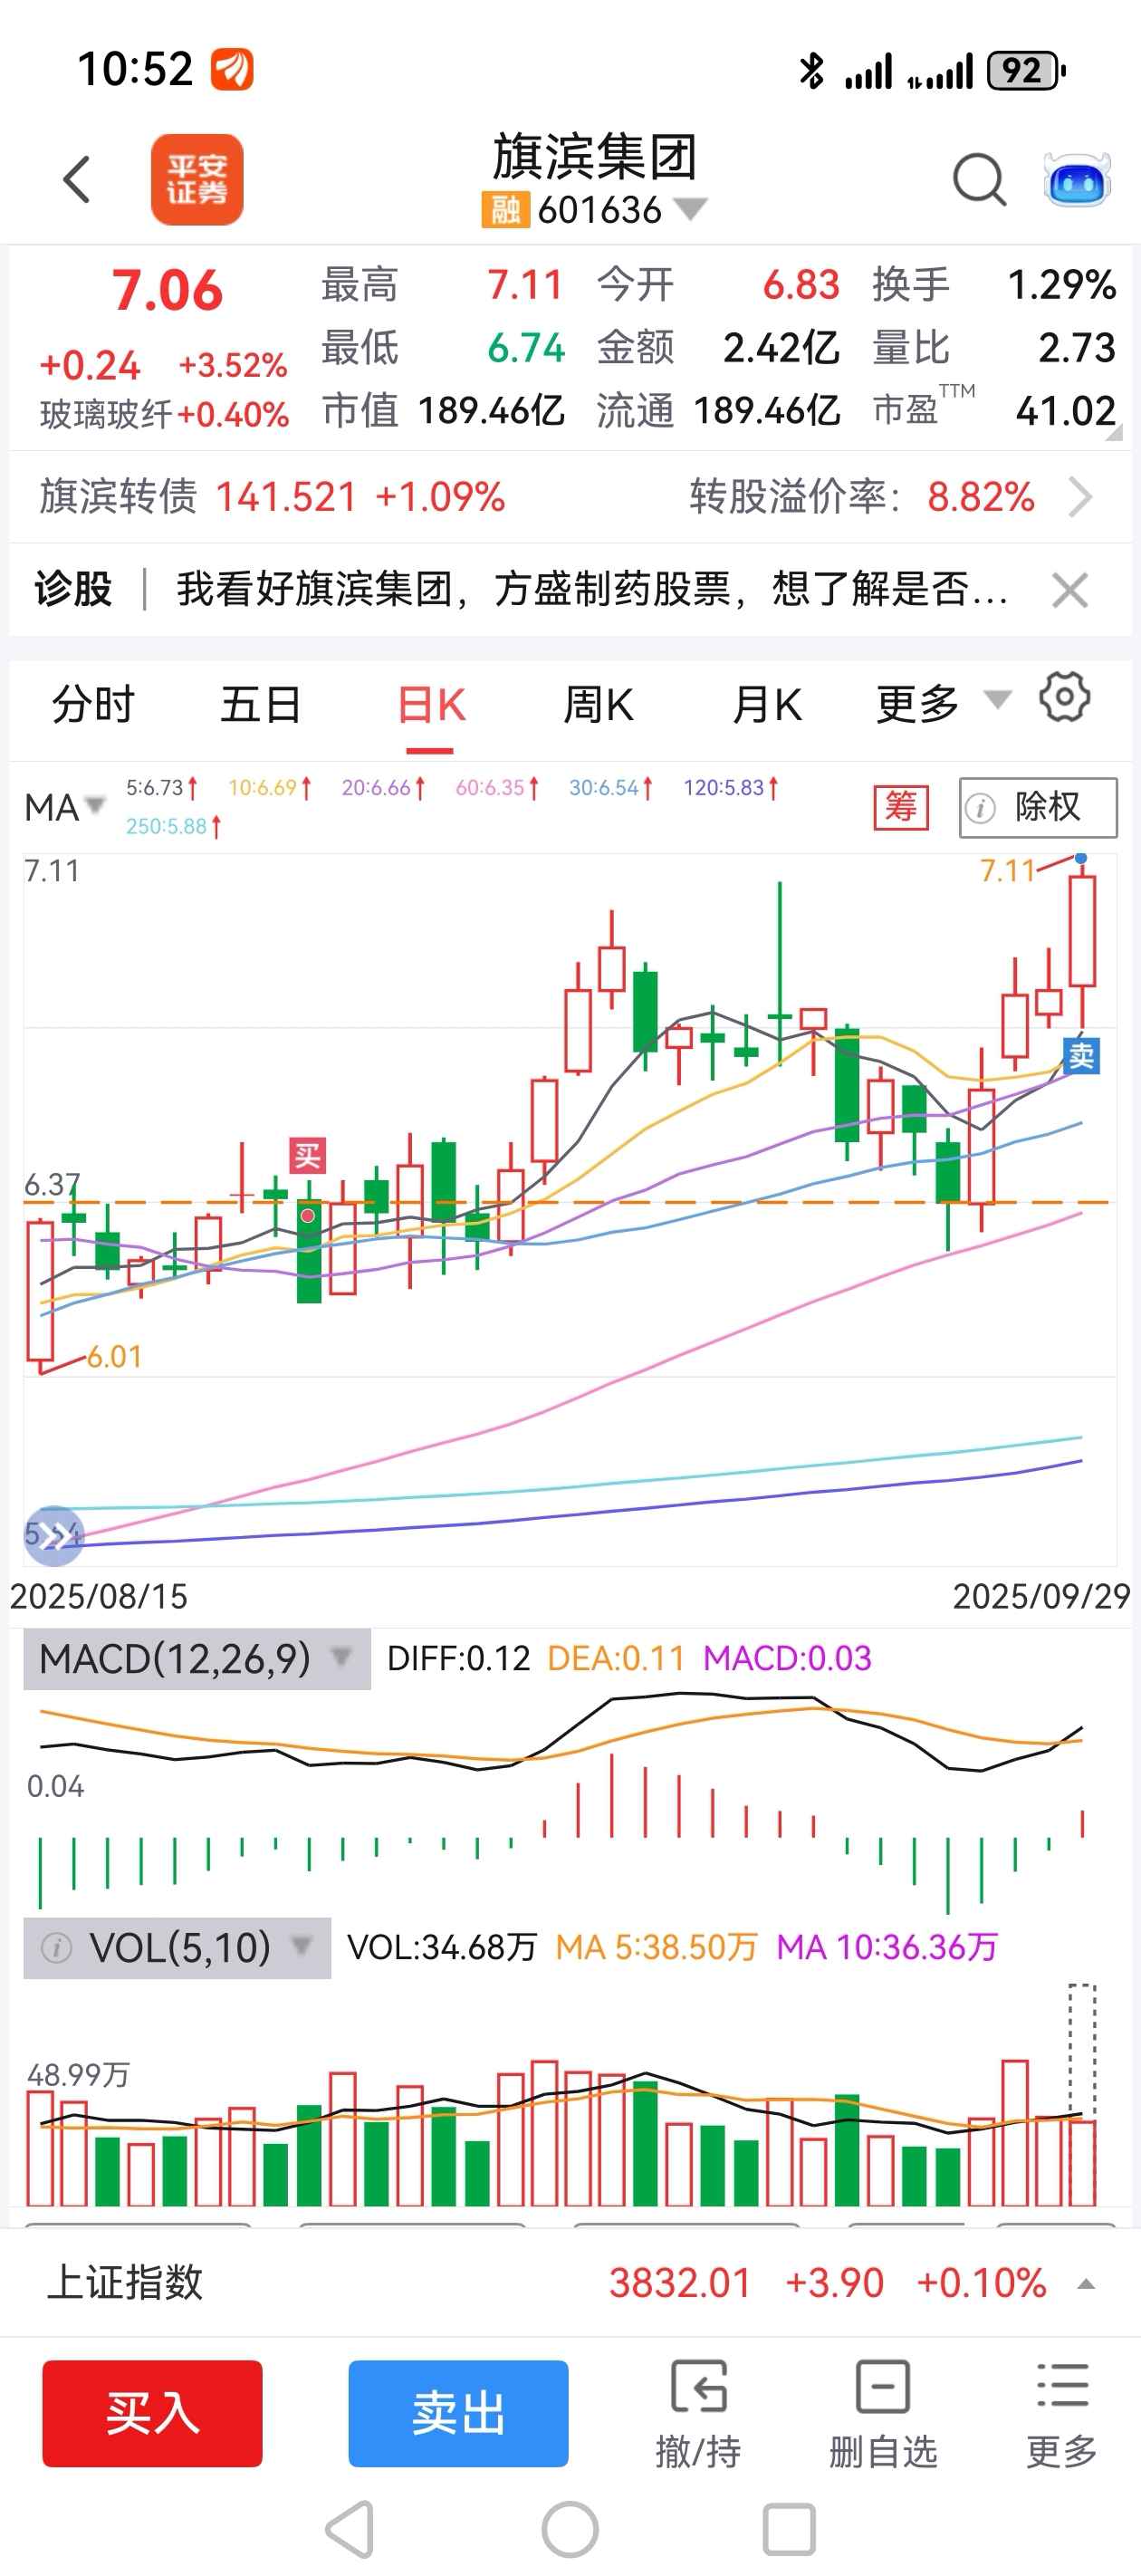Expand the 更多 chart period dropdown
This screenshot has height=2576, width=1141.
point(943,704)
